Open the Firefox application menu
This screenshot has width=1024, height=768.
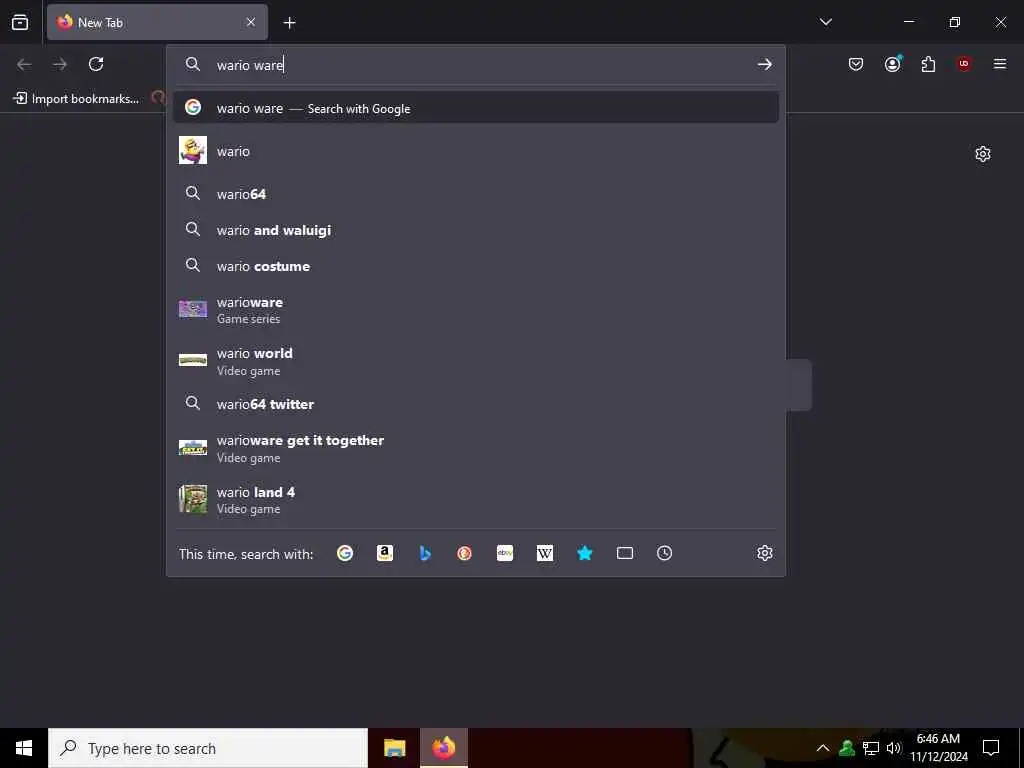(x=999, y=64)
